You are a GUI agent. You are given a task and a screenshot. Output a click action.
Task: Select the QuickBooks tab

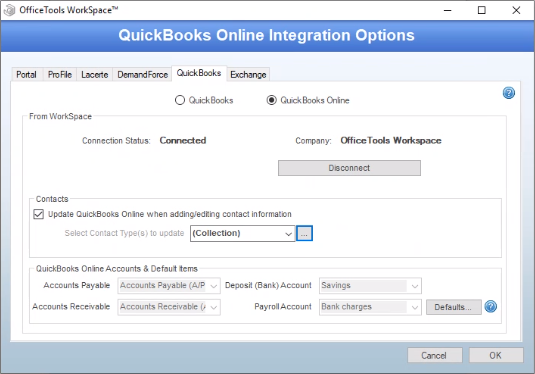coord(199,73)
